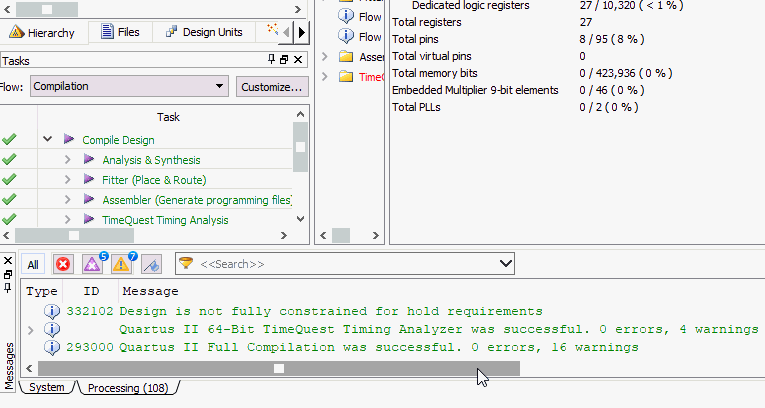Open the message search dropdown arrow
The height and width of the screenshot is (408, 765).
coord(505,264)
